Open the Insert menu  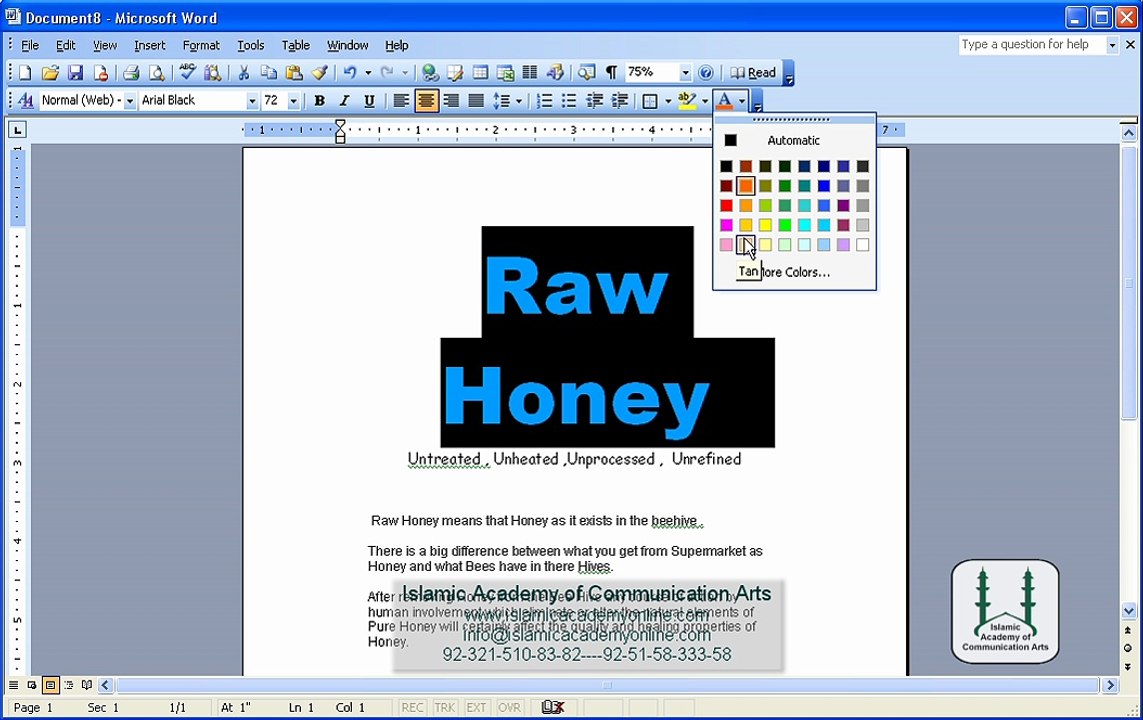pos(149,45)
